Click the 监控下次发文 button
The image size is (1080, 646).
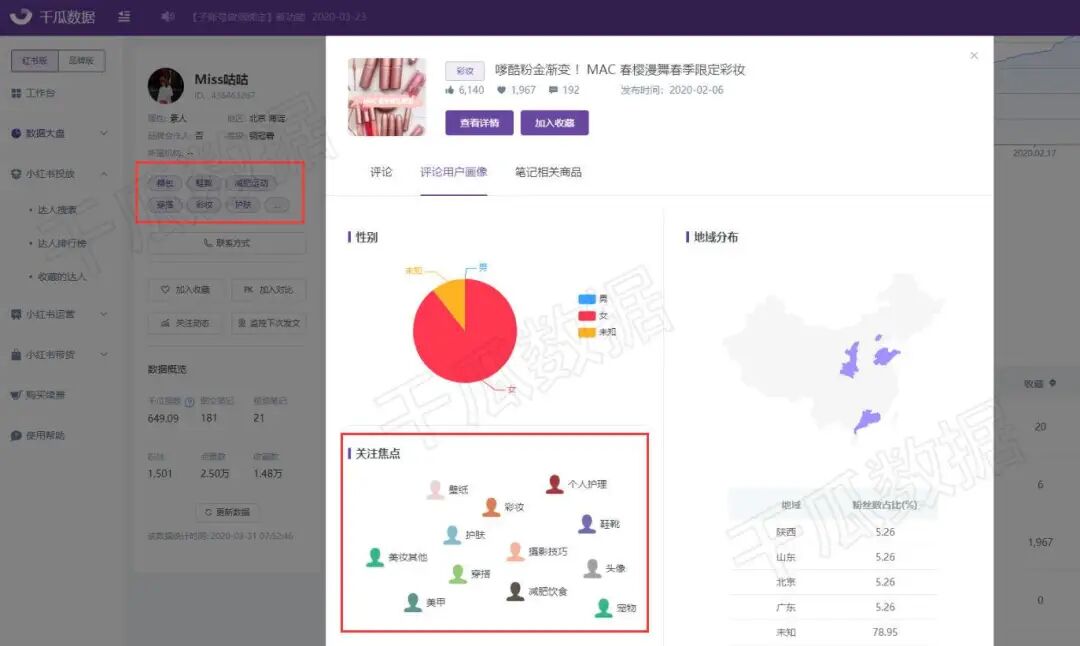click(269, 323)
